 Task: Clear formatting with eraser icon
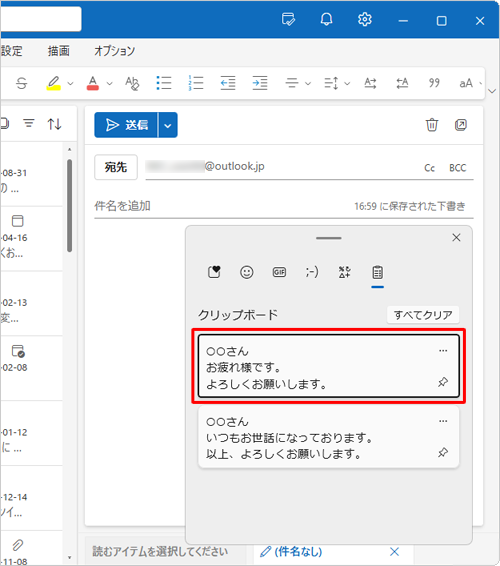click(132, 83)
